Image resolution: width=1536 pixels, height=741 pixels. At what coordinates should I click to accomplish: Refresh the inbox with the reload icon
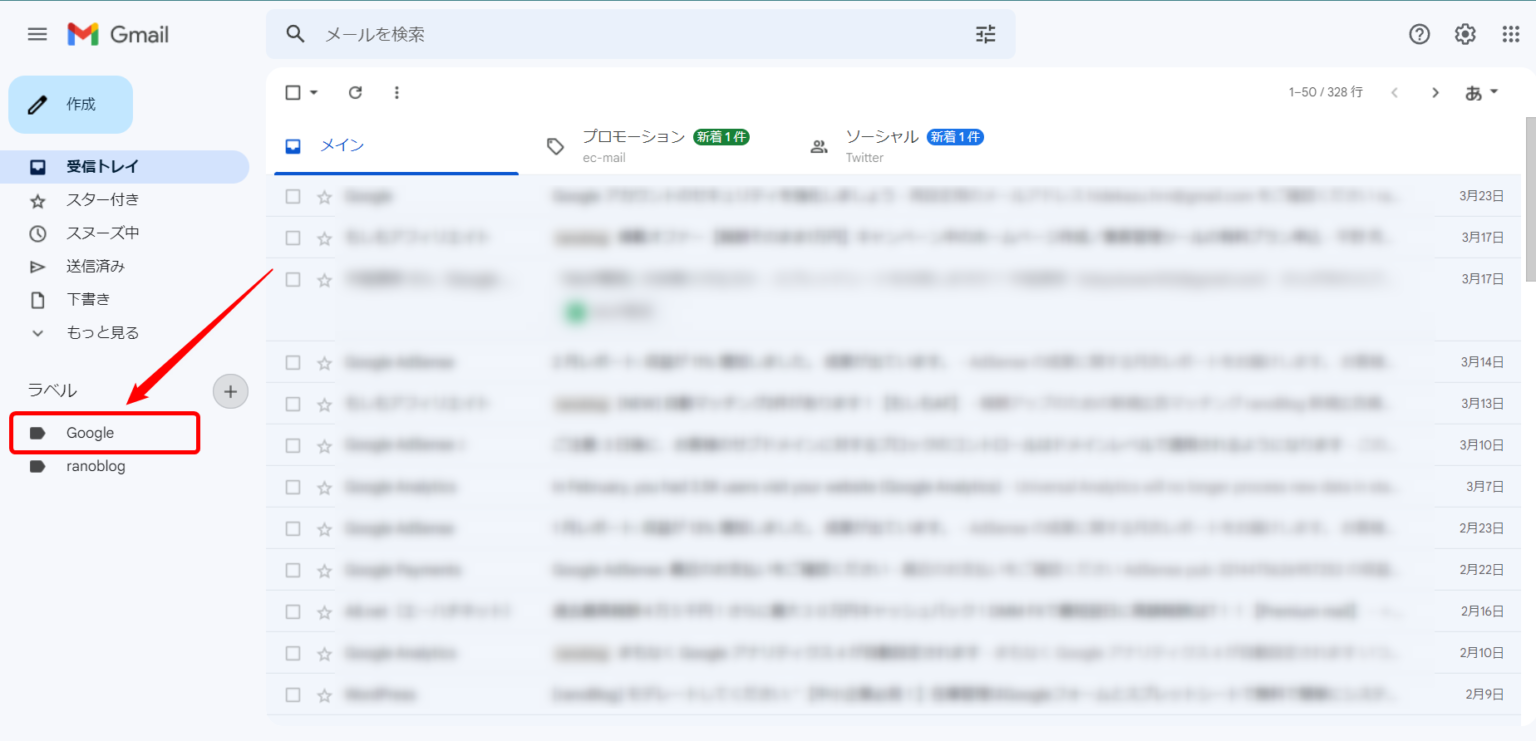point(355,92)
